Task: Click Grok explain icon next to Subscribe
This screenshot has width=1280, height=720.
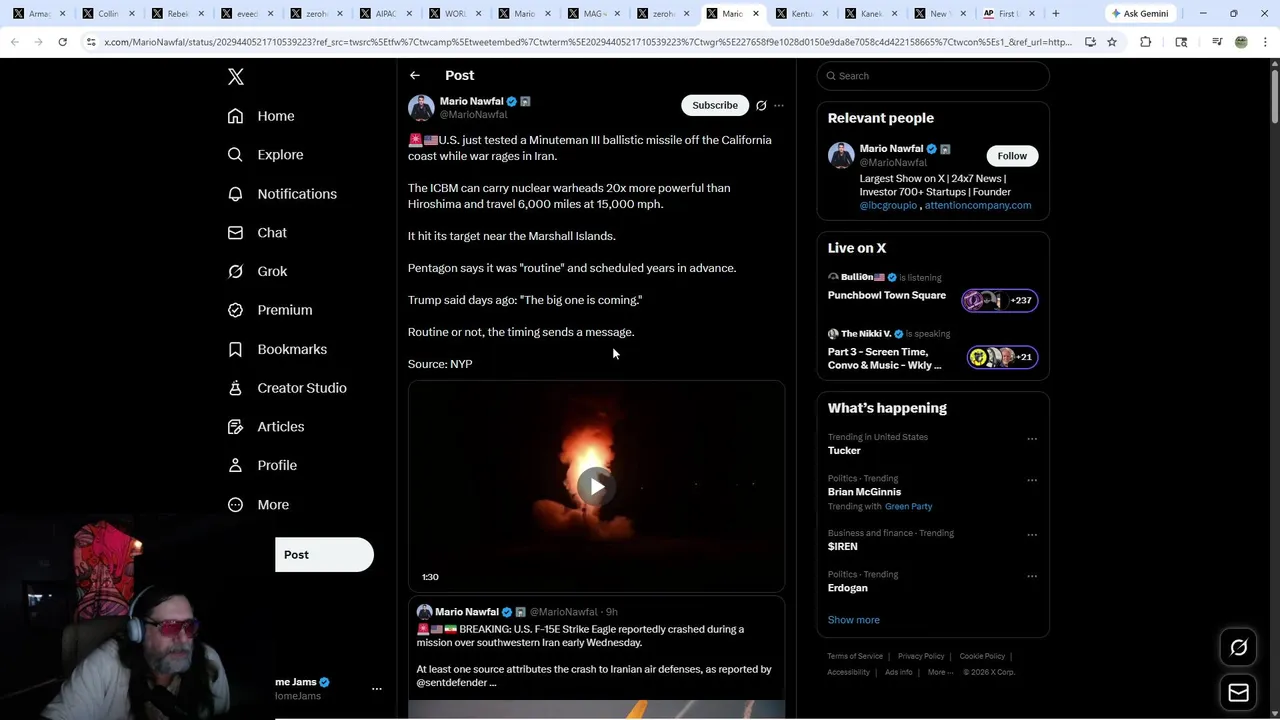Action: [x=761, y=105]
